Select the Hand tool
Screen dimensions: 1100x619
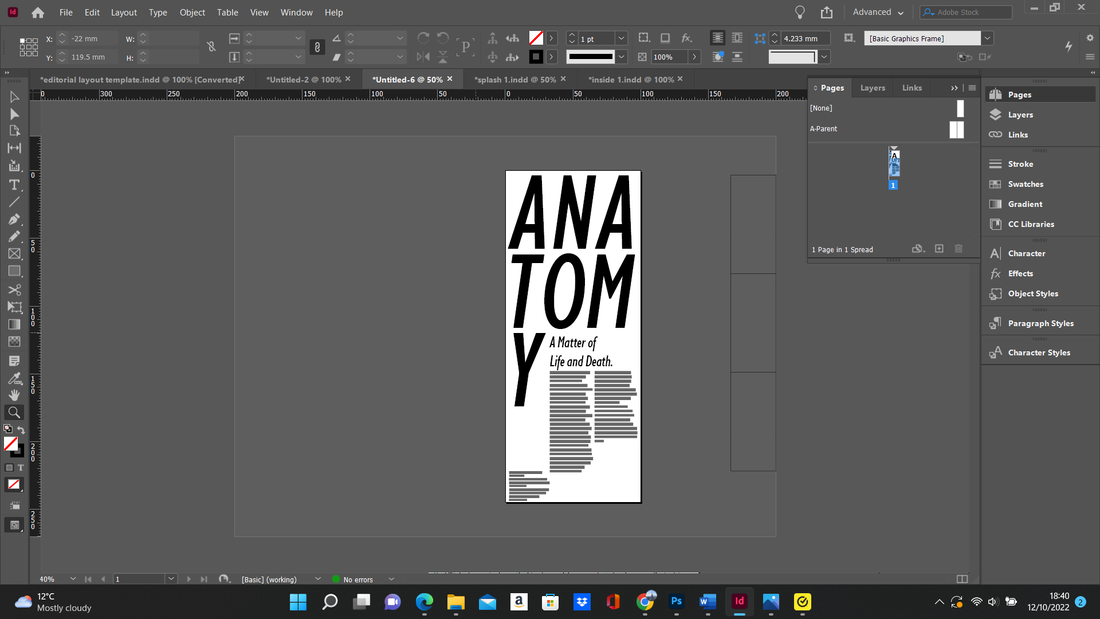[x=14, y=395]
